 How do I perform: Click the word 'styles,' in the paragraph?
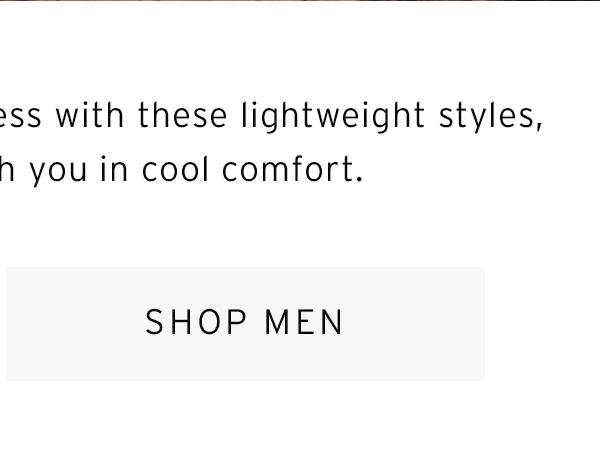pyautogui.click(x=491, y=116)
